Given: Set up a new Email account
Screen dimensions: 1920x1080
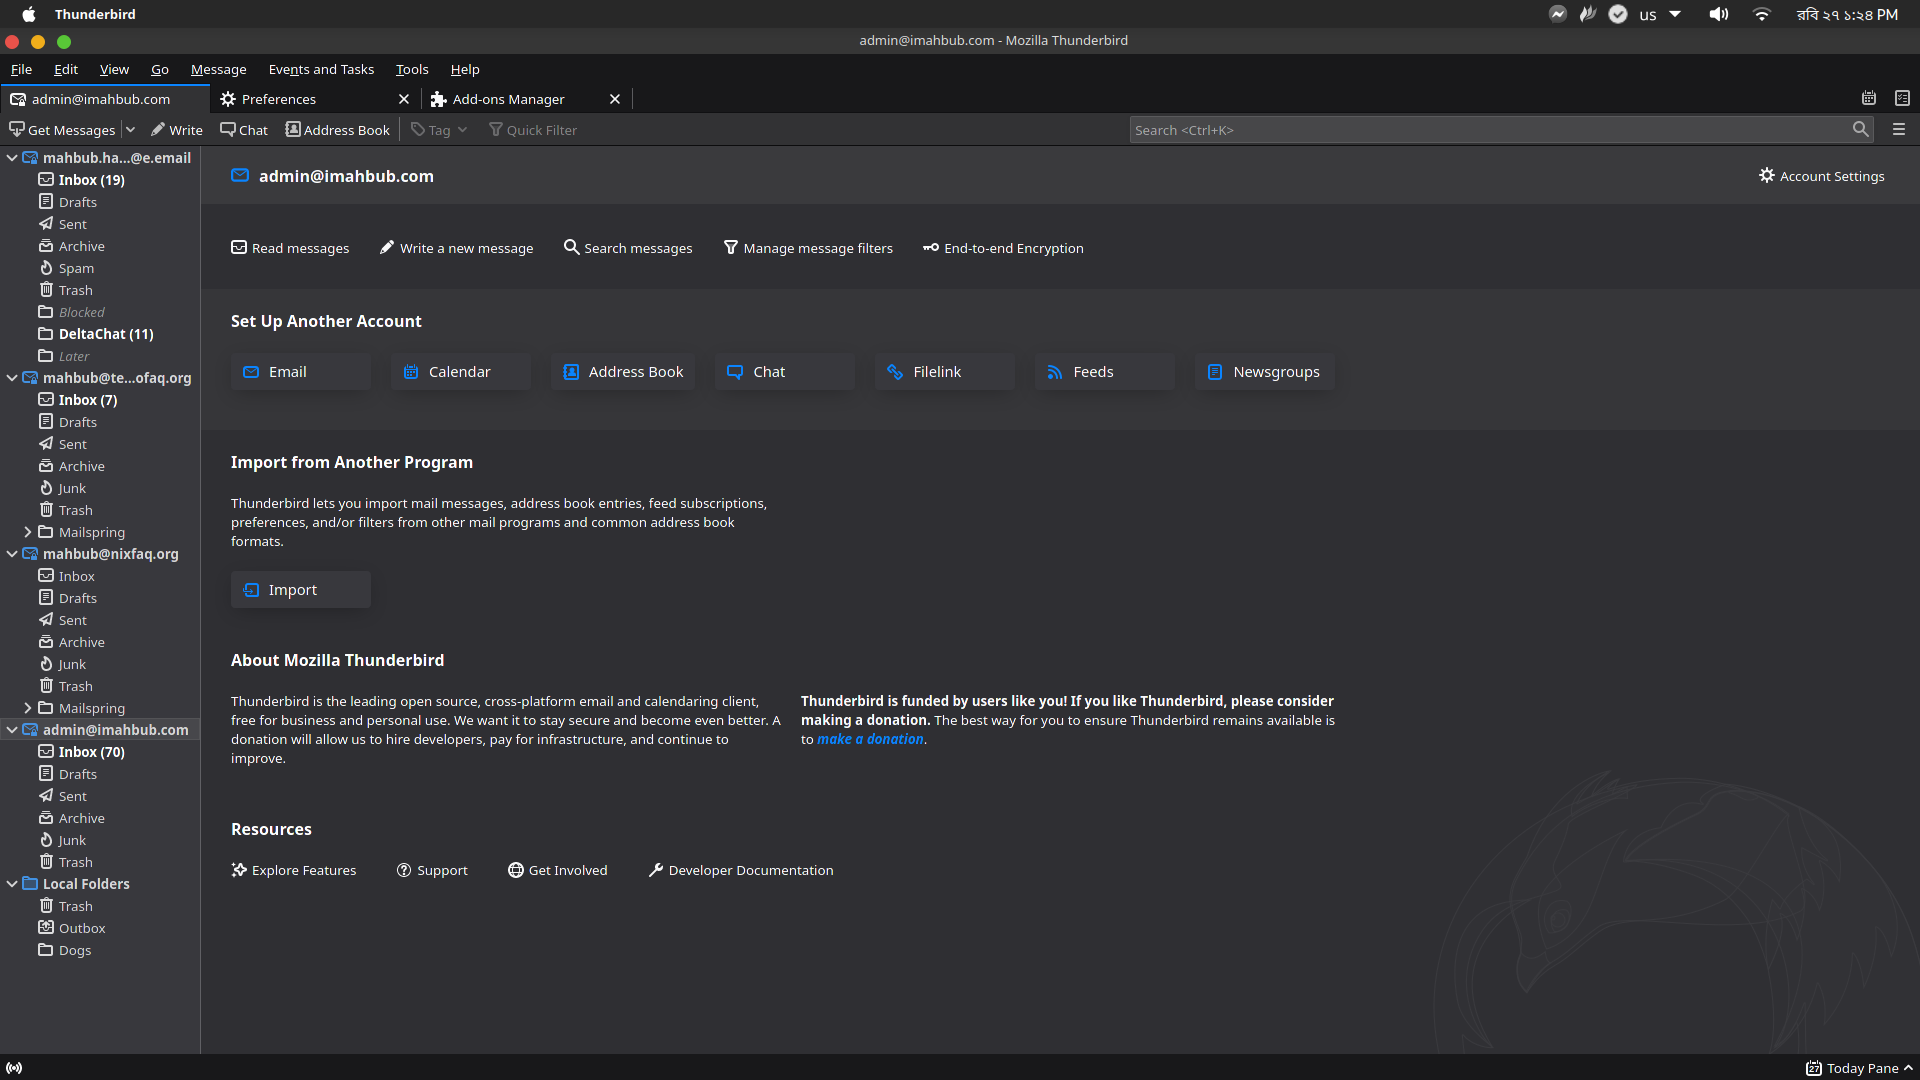Looking at the screenshot, I should [300, 372].
